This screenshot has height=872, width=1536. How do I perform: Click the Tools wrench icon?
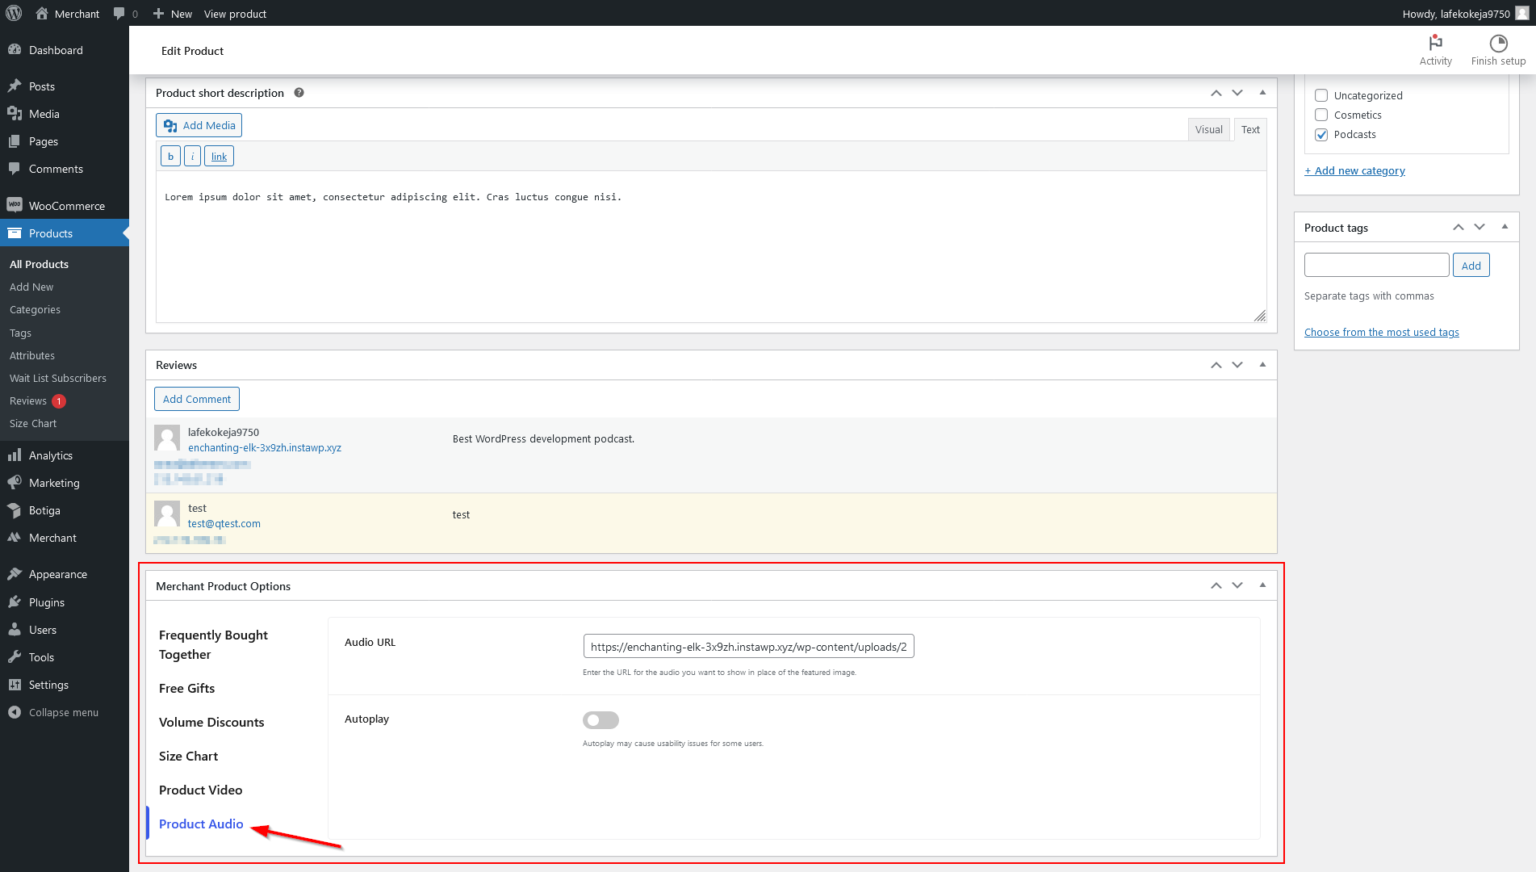(x=14, y=657)
